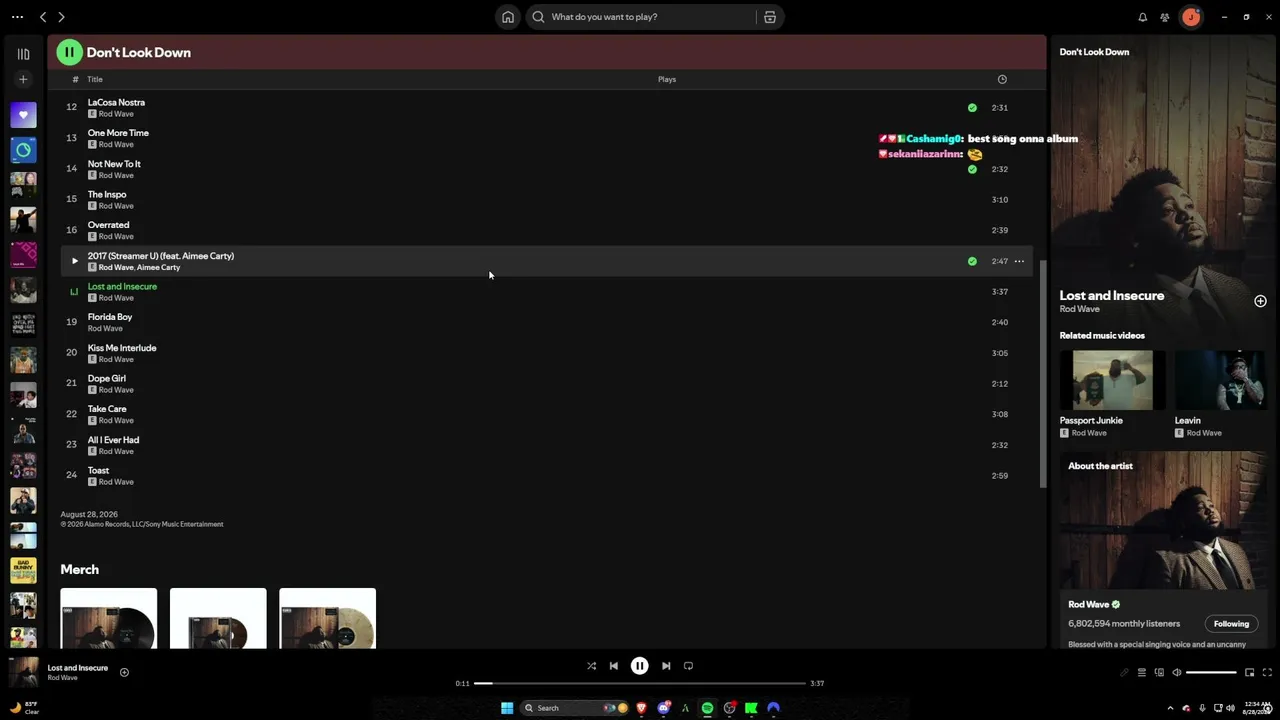Image resolution: width=1280 pixels, height=720 pixels.
Task: Click the Plays column header
Action: pyautogui.click(x=667, y=79)
